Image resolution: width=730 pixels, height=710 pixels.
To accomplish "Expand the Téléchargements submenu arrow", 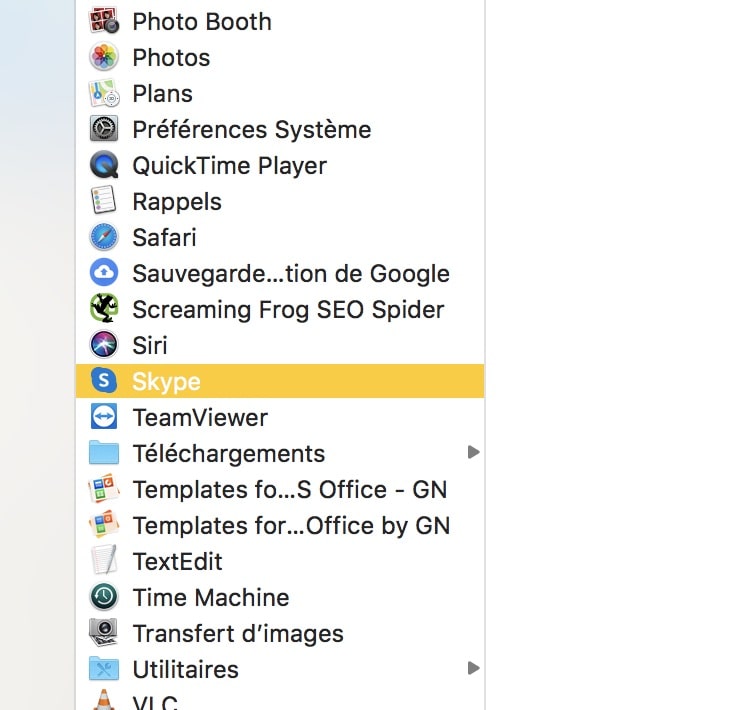I will click(473, 453).
